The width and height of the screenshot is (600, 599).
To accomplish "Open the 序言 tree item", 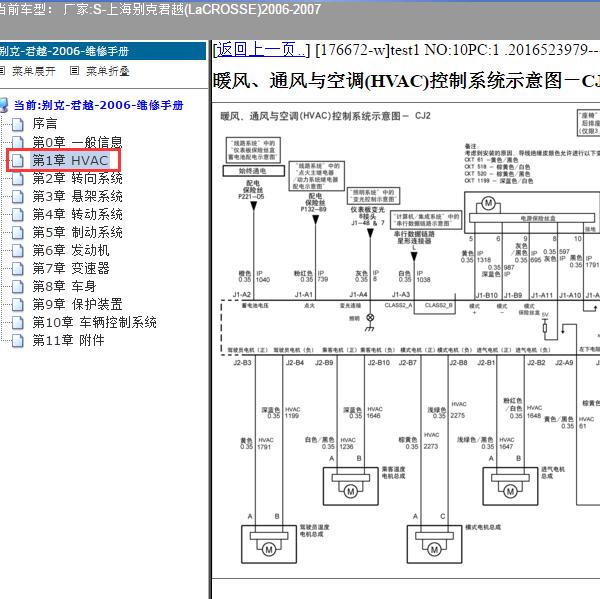I will [45, 124].
